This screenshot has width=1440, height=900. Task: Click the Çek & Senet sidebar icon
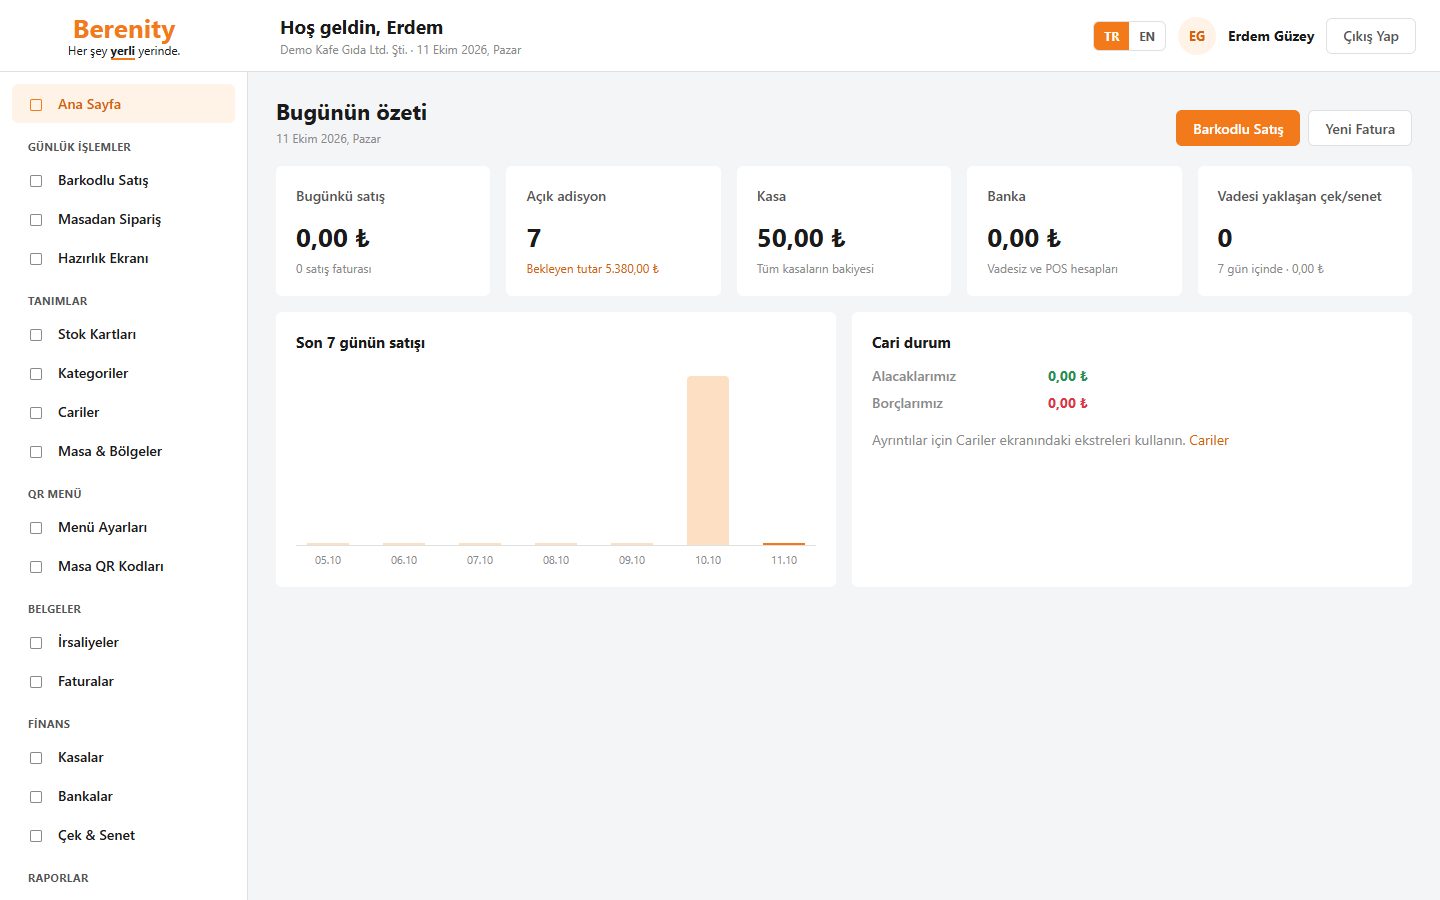click(36, 836)
